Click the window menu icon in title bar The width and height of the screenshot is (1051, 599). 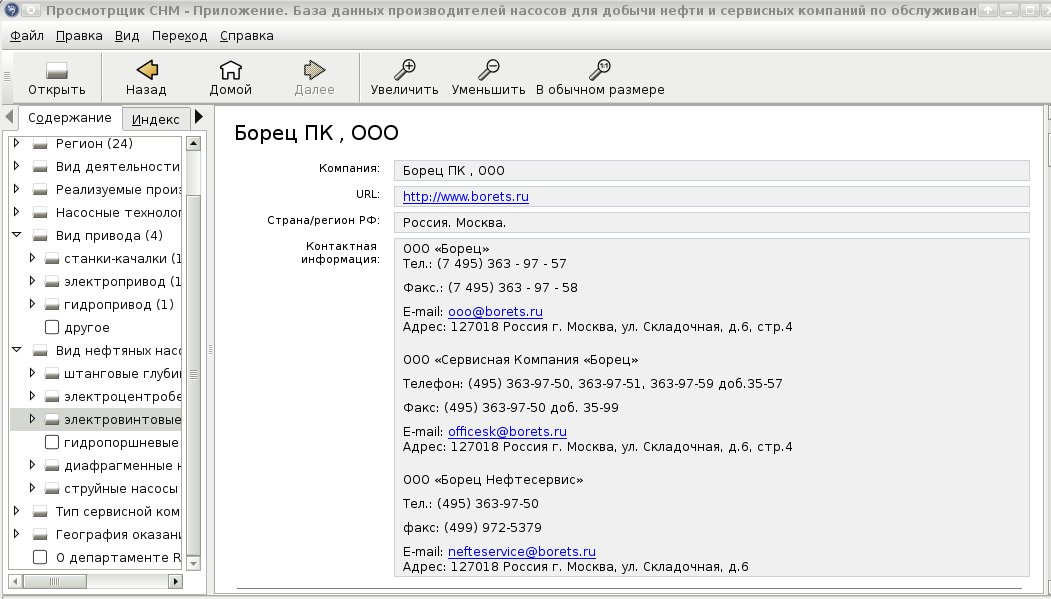tap(11, 10)
